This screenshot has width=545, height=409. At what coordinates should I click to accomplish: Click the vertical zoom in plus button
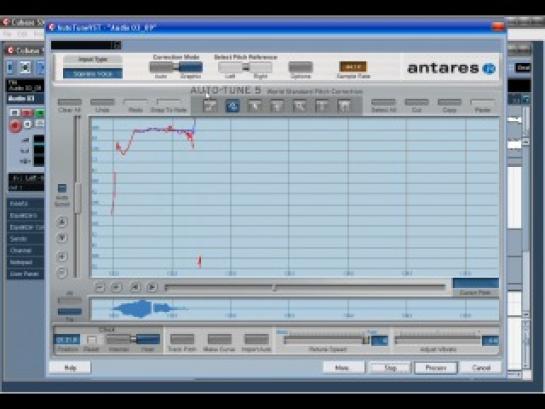click(62, 256)
